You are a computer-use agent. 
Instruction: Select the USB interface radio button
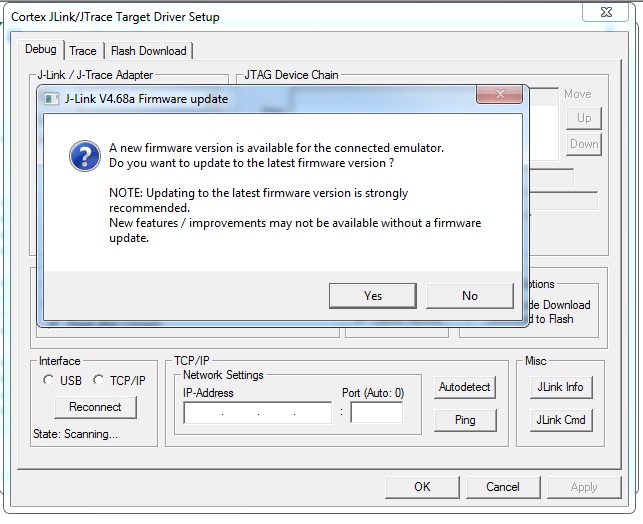[48, 380]
